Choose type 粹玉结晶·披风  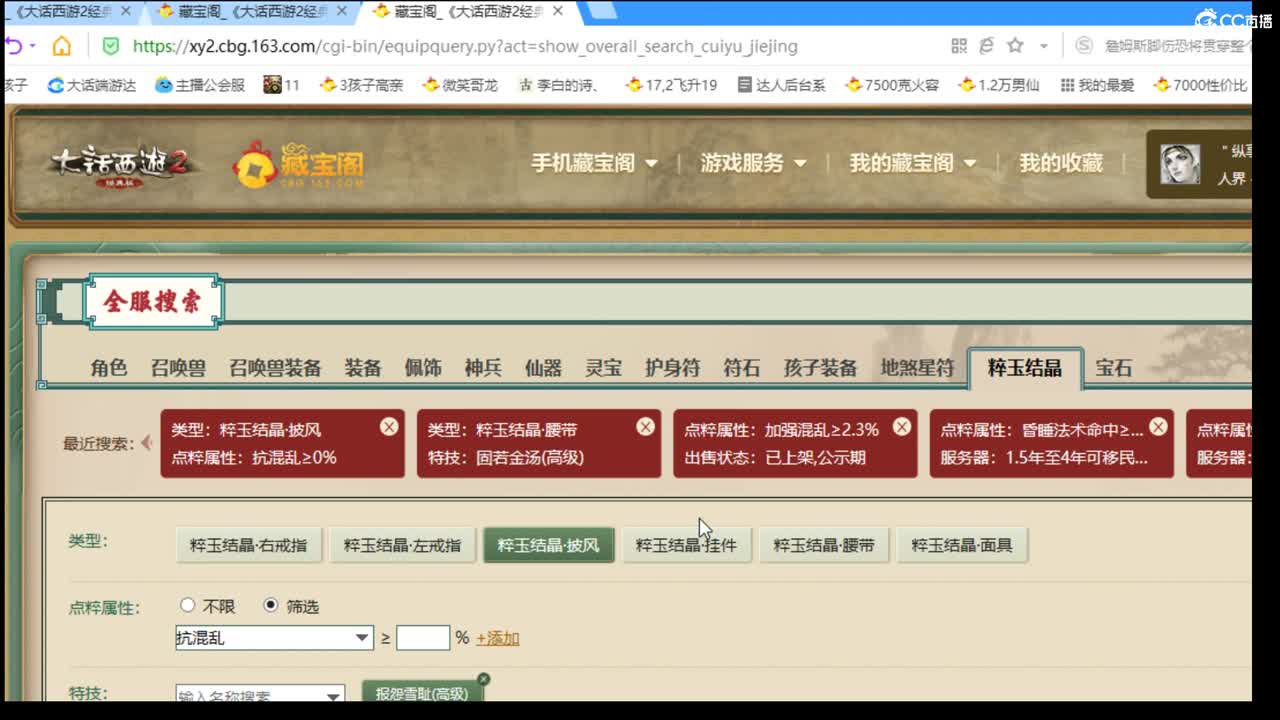pyautogui.click(x=549, y=545)
